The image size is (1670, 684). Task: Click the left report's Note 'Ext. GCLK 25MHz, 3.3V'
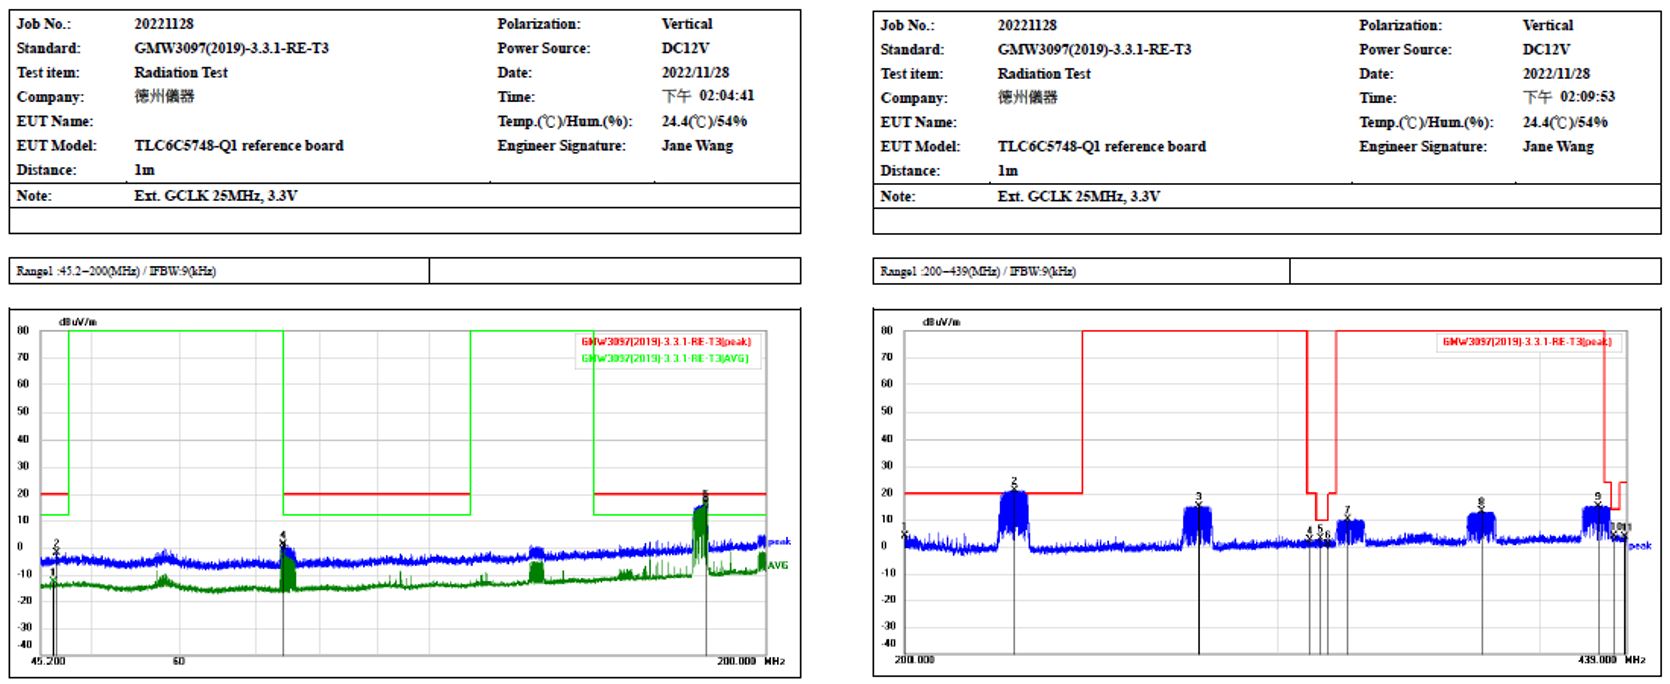pos(215,196)
